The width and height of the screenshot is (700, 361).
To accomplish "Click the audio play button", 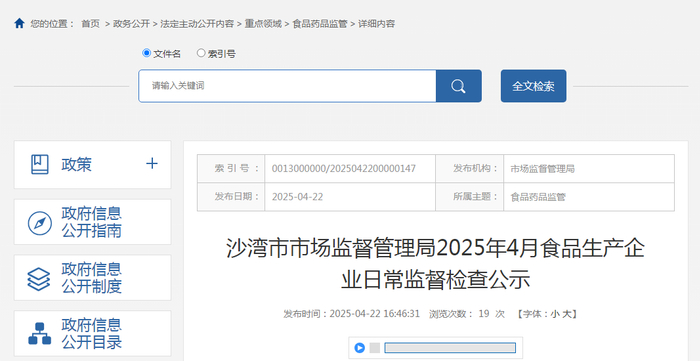I will pyautogui.click(x=360, y=348).
